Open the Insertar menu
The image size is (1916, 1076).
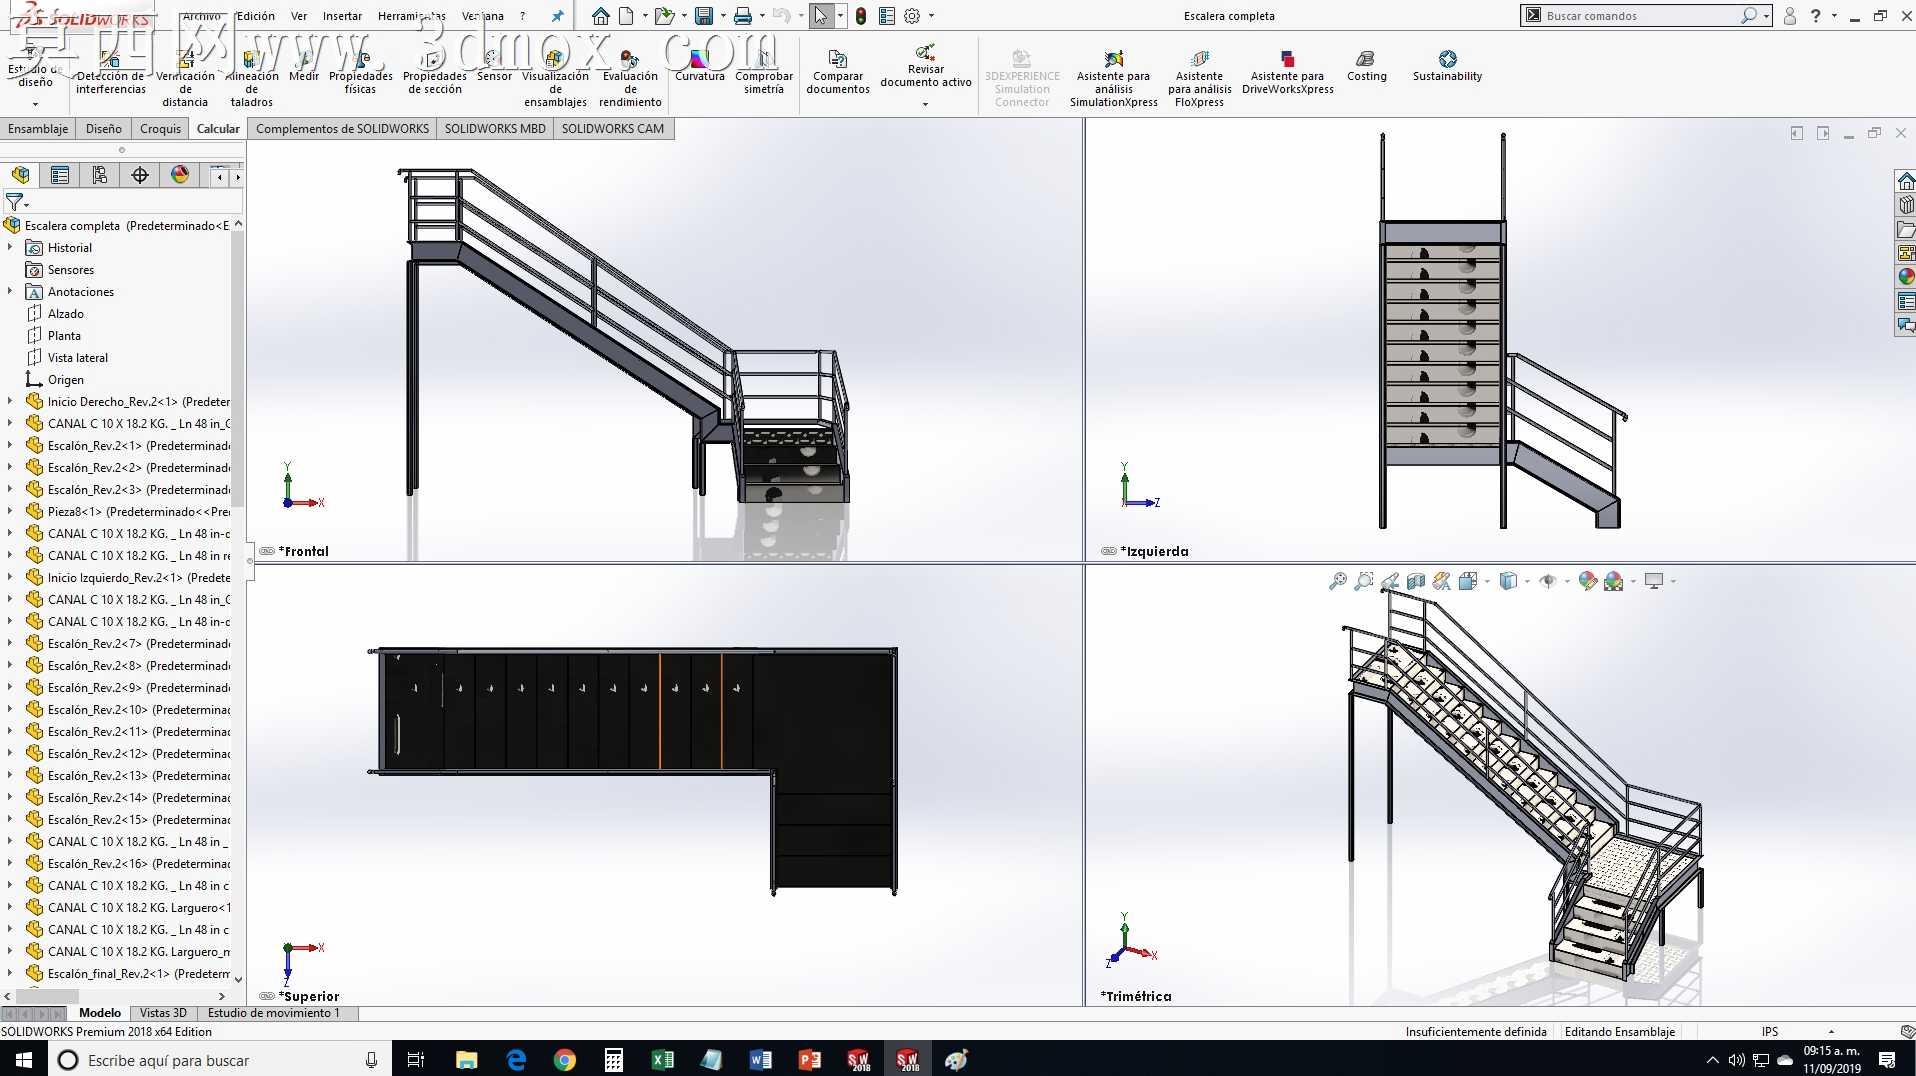point(342,16)
